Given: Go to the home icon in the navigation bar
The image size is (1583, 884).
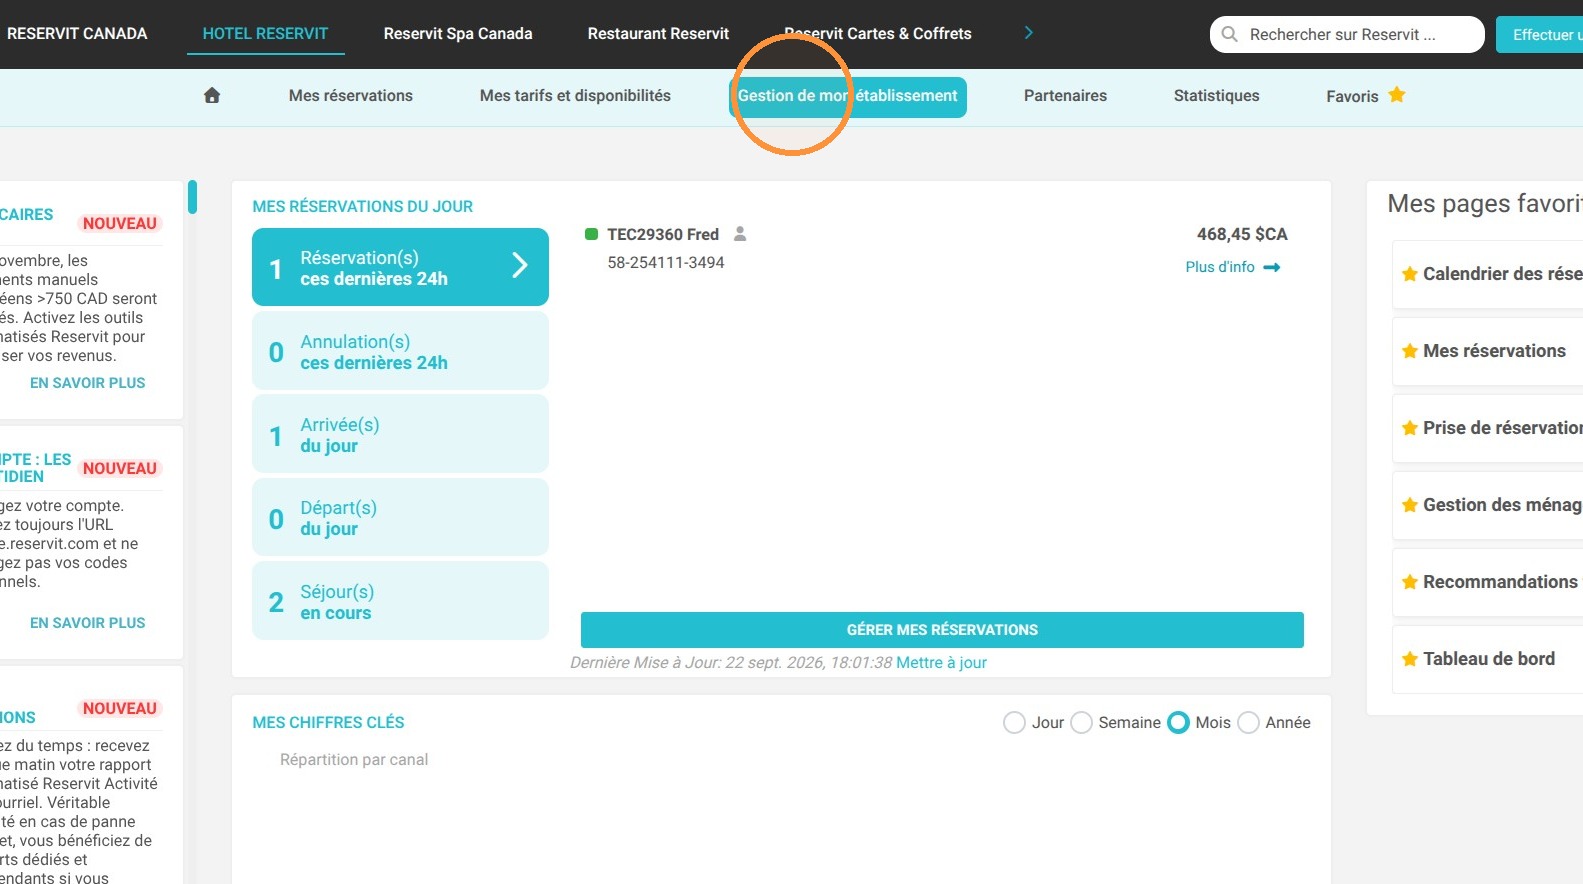Looking at the screenshot, I should pos(212,96).
